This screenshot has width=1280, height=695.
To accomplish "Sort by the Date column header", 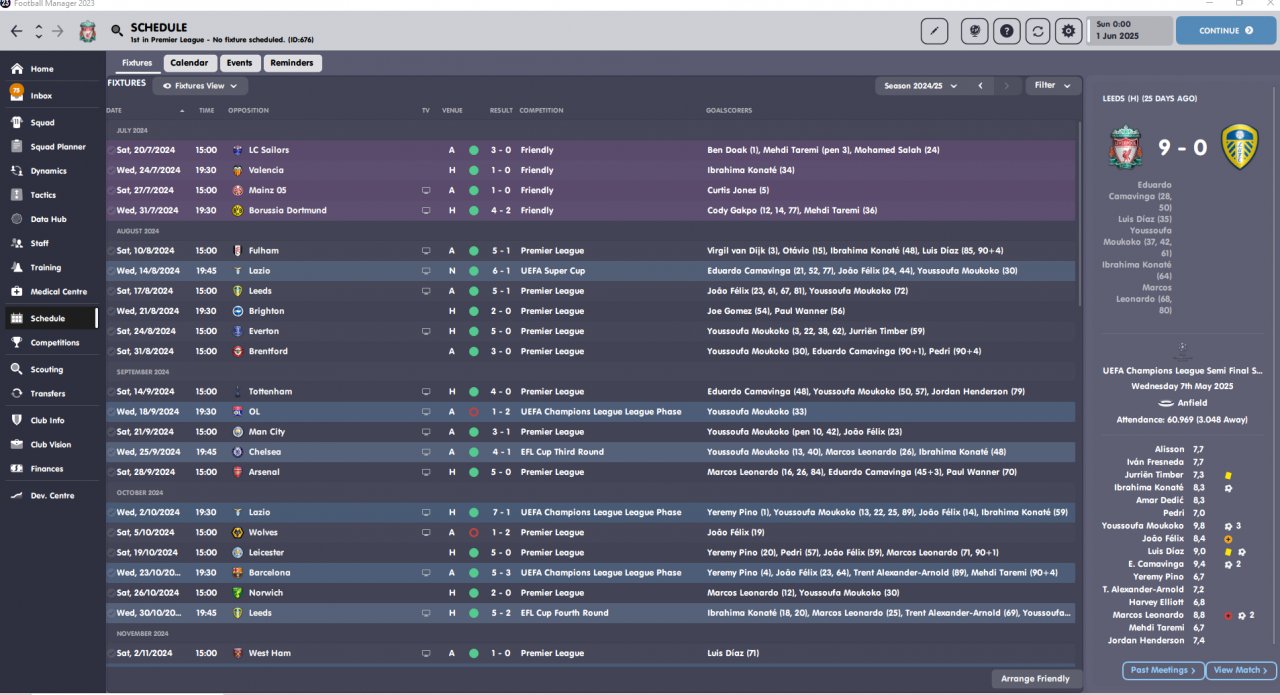I will pyautogui.click(x=114, y=110).
